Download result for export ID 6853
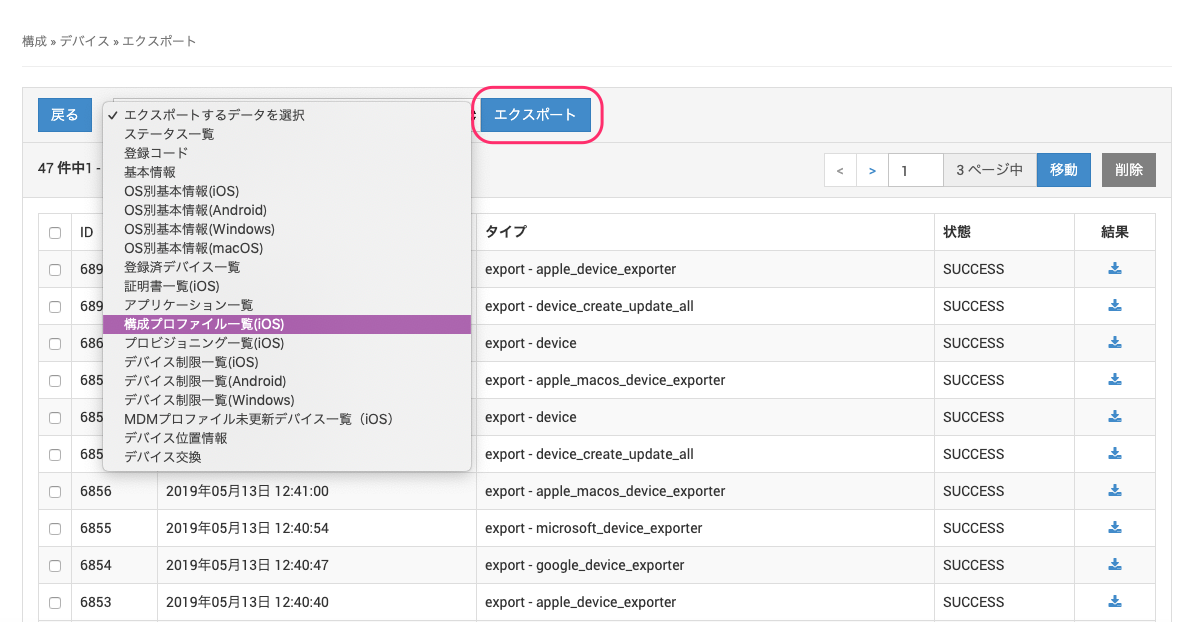 [x=1115, y=602]
